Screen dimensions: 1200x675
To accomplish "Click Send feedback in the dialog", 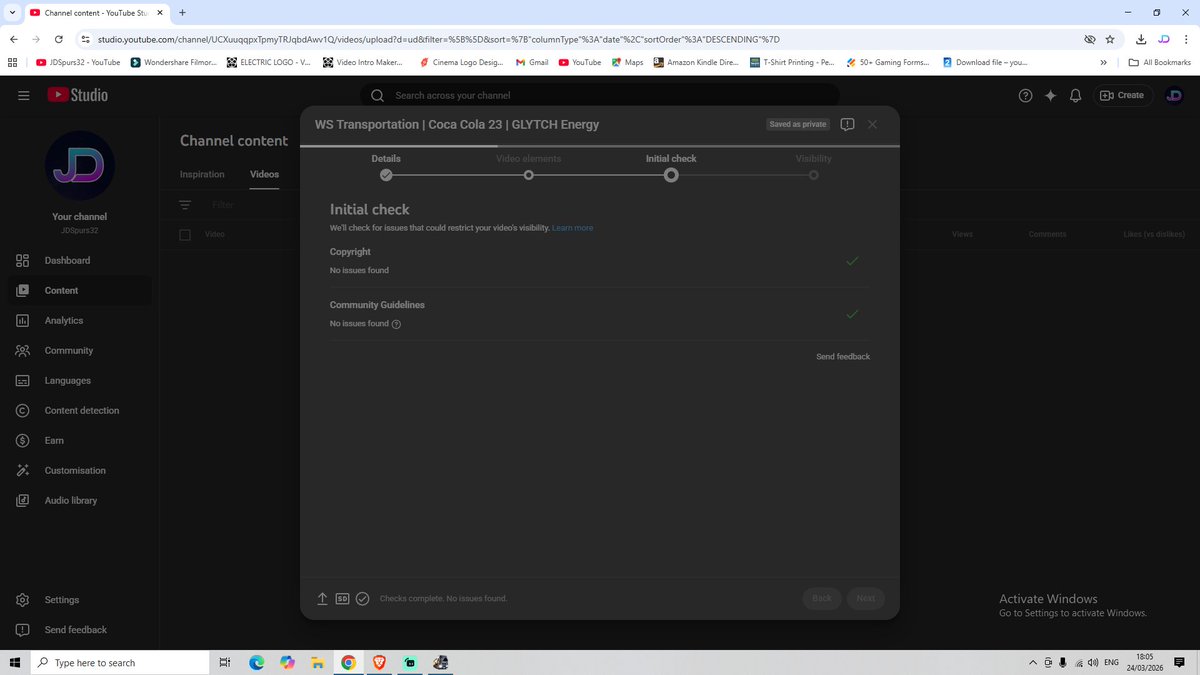I will [843, 357].
